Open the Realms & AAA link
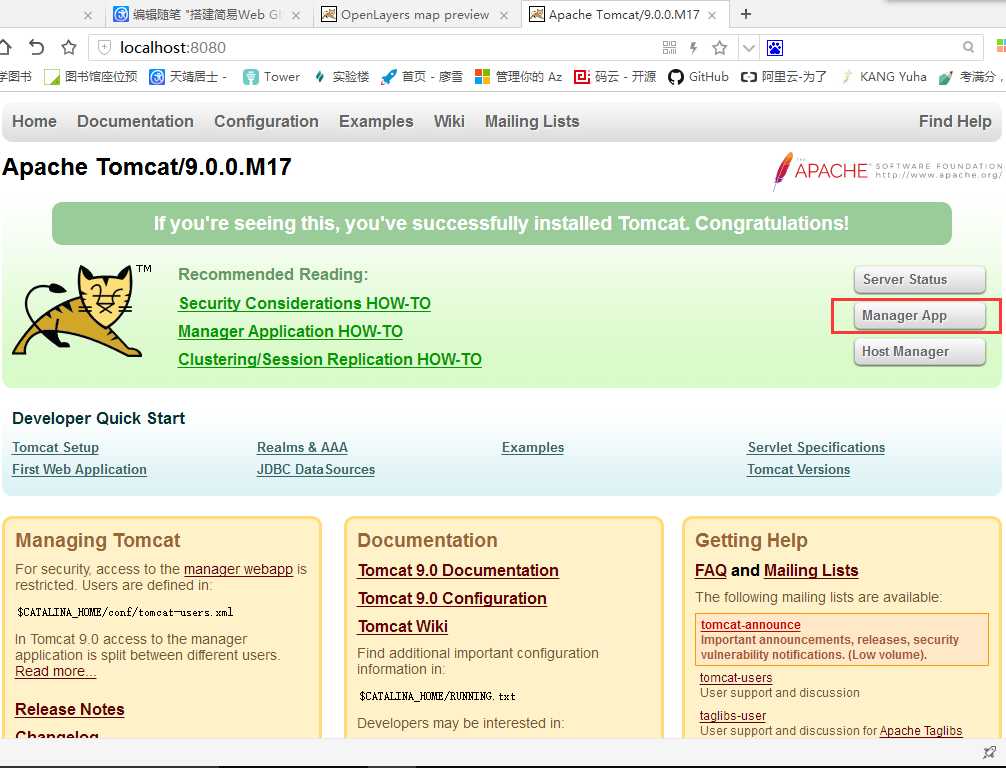This screenshot has height=768, width=1006. [x=302, y=447]
